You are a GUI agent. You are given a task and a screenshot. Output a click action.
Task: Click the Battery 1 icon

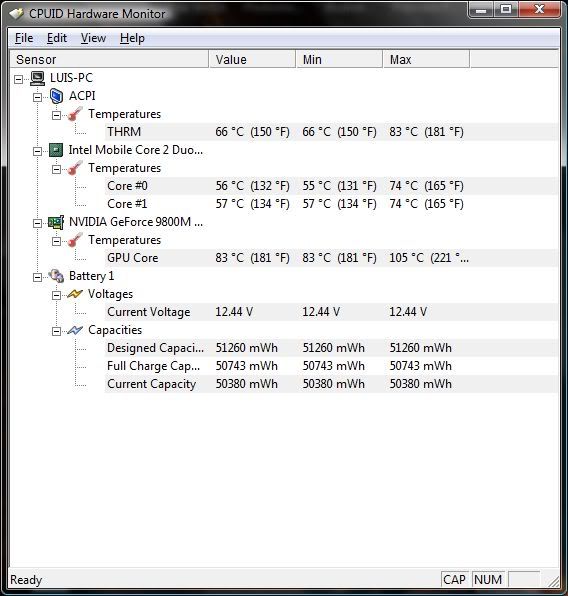click(x=56, y=276)
